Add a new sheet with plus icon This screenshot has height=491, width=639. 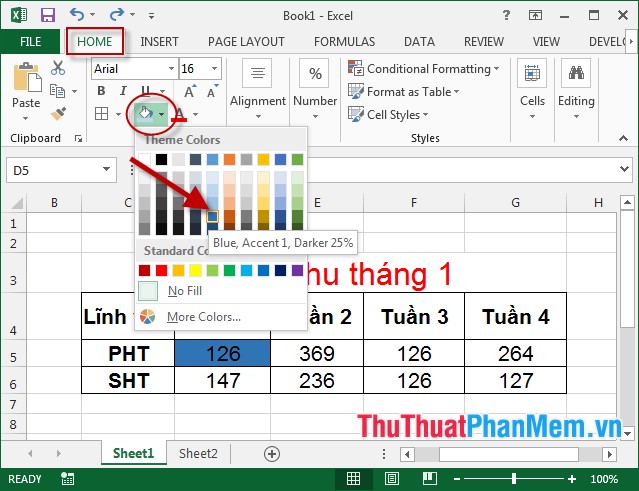click(x=272, y=454)
